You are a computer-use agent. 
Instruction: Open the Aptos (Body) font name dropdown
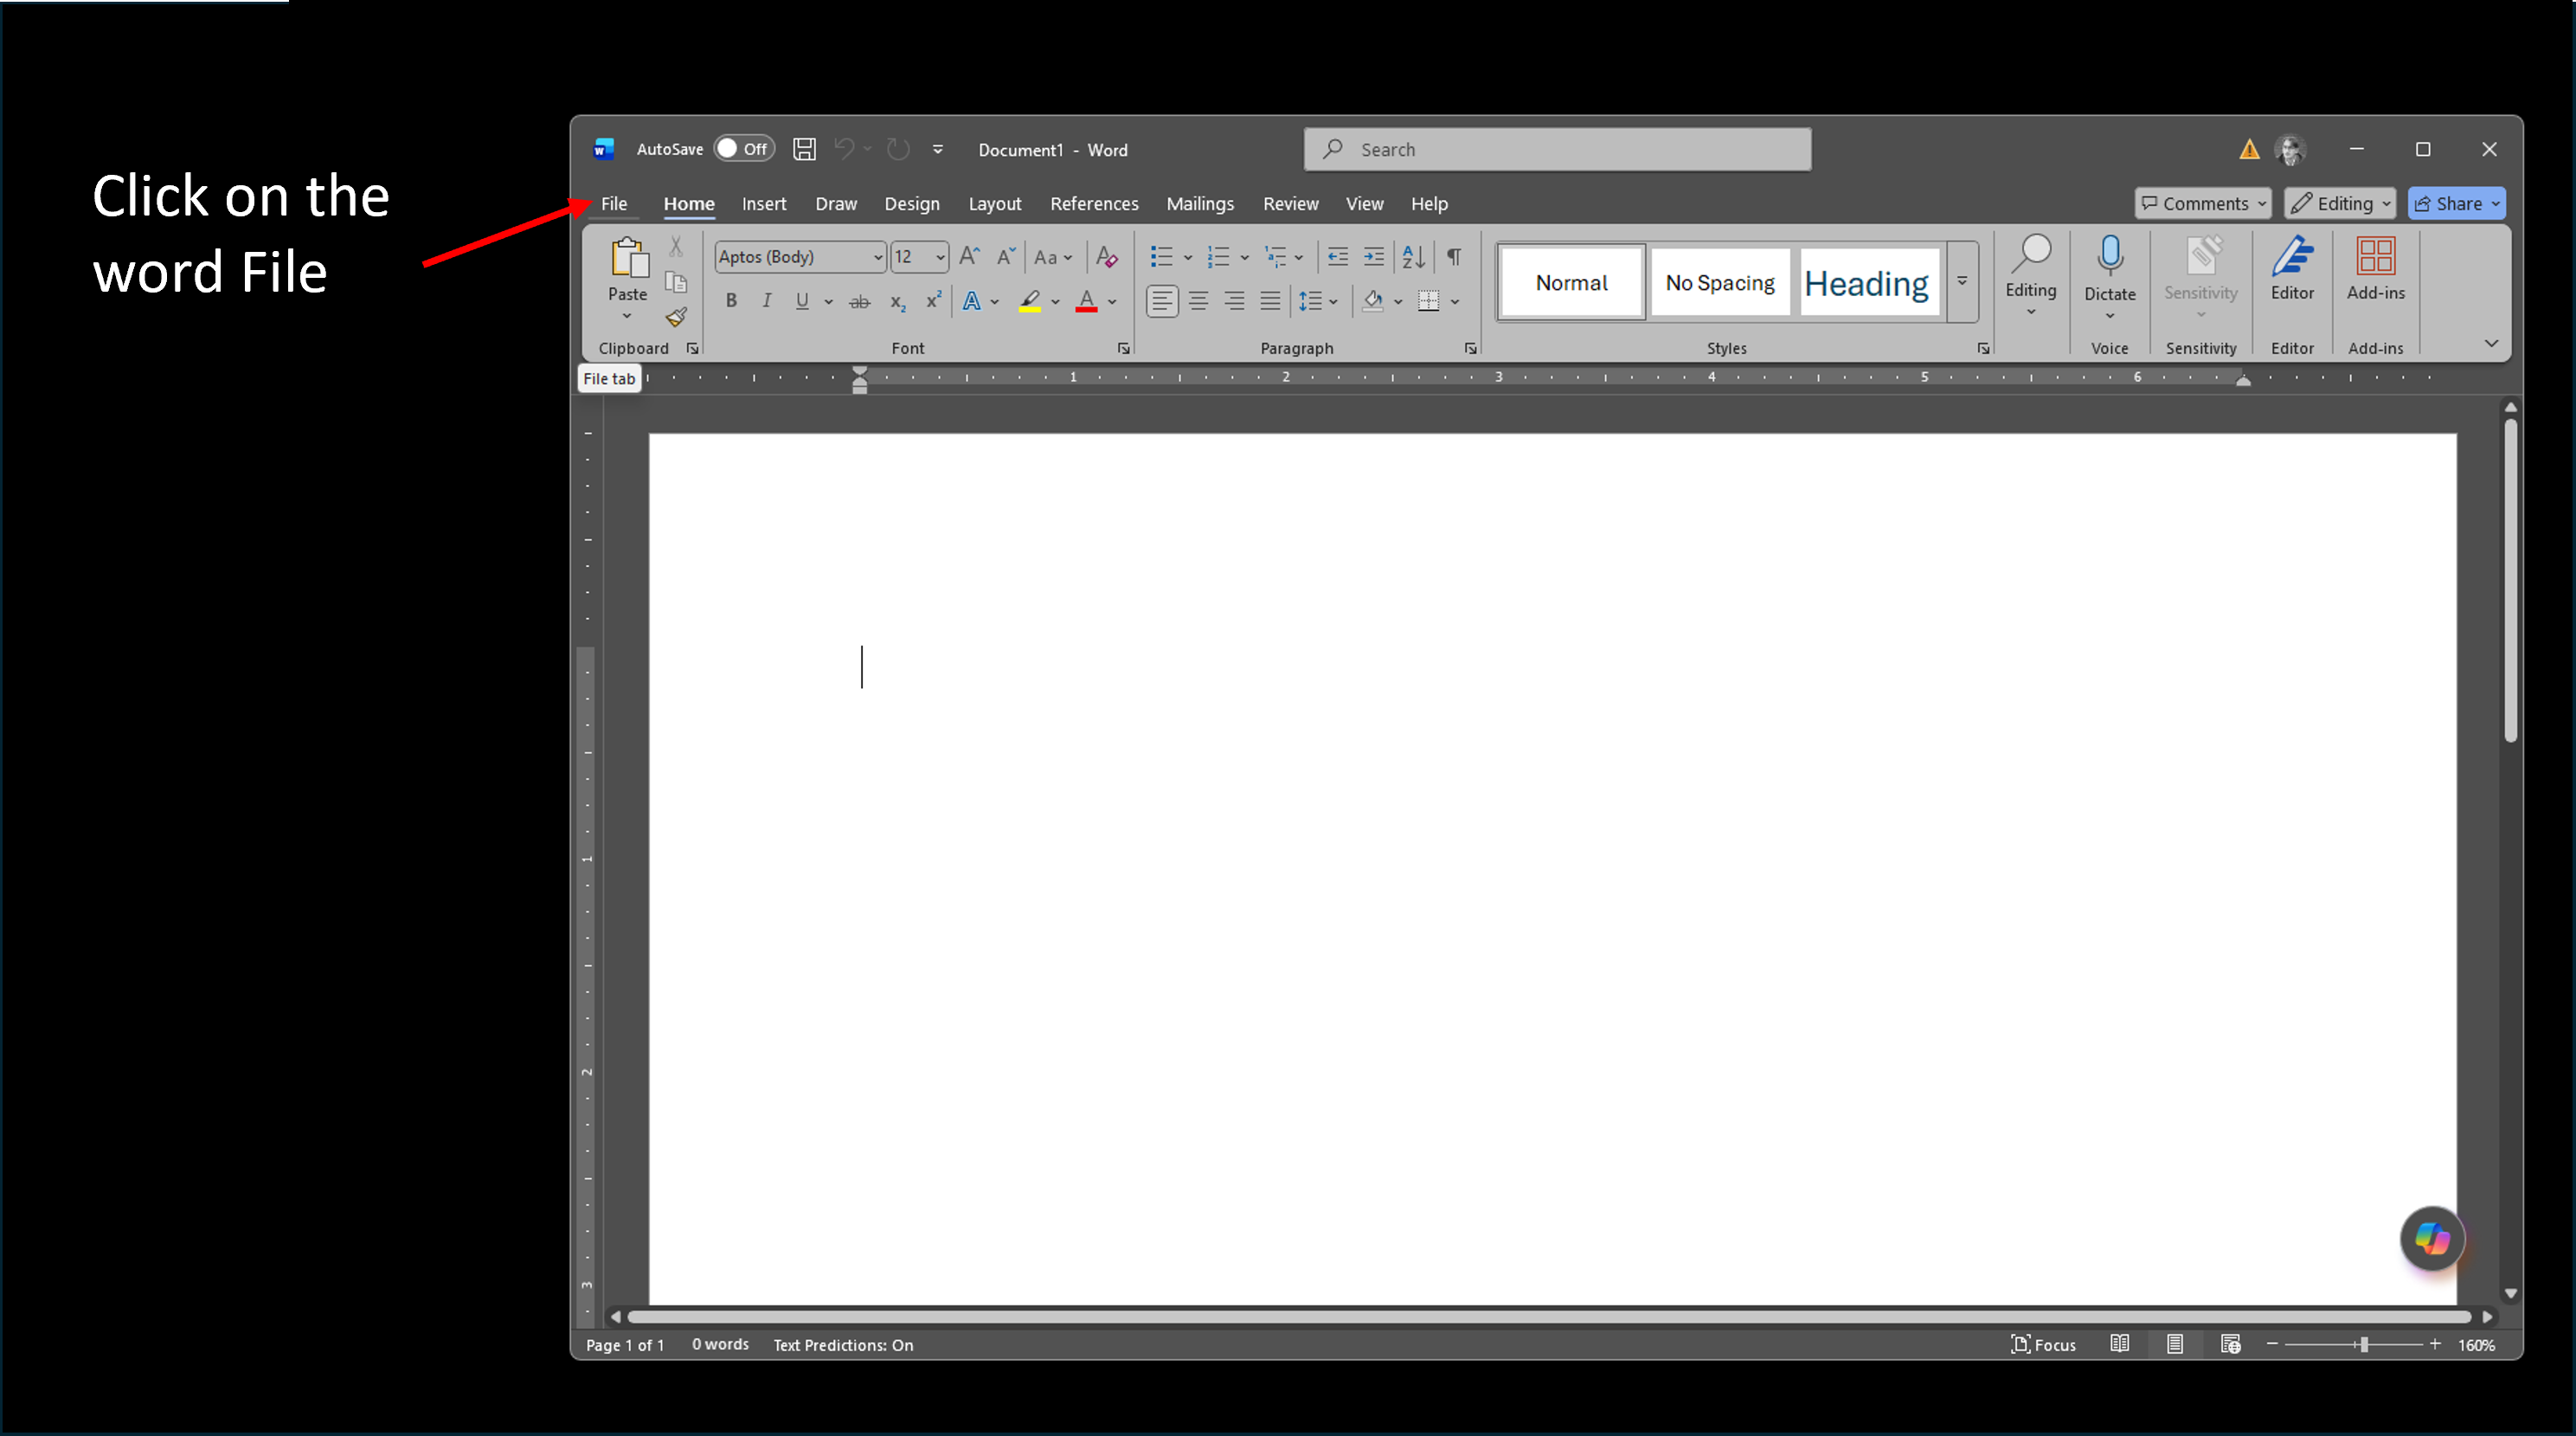[877, 257]
